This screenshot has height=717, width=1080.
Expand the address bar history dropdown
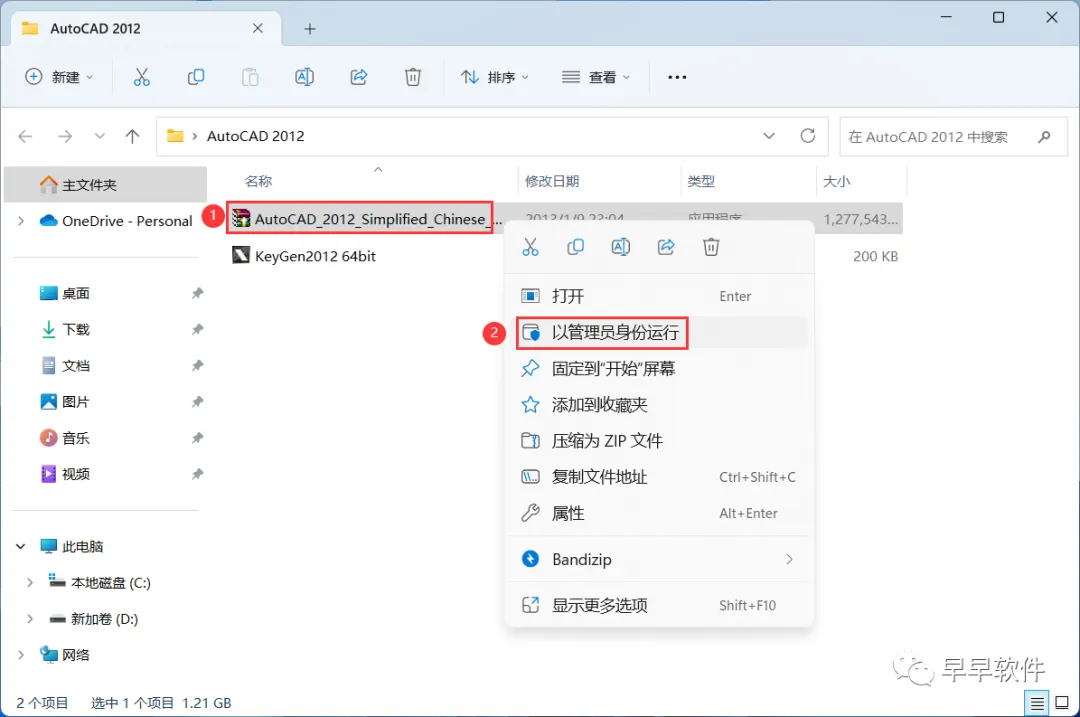pyautogui.click(x=769, y=136)
